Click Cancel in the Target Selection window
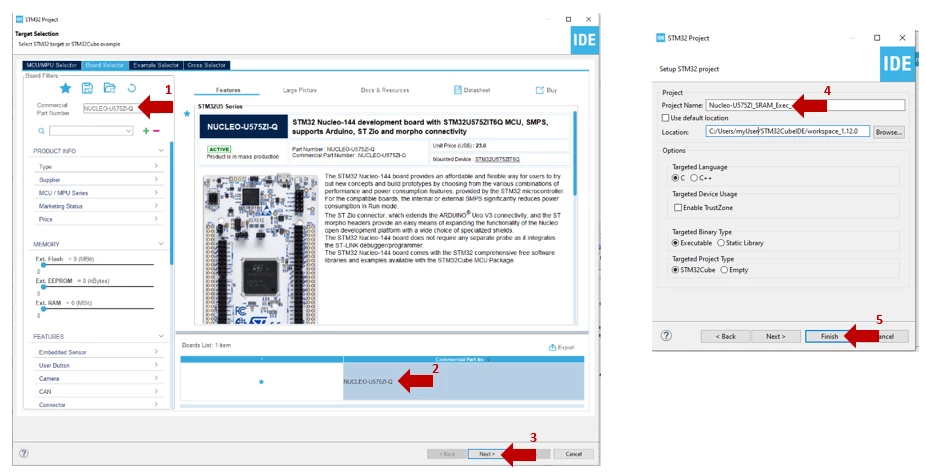The height and width of the screenshot is (473, 926). (x=573, y=454)
